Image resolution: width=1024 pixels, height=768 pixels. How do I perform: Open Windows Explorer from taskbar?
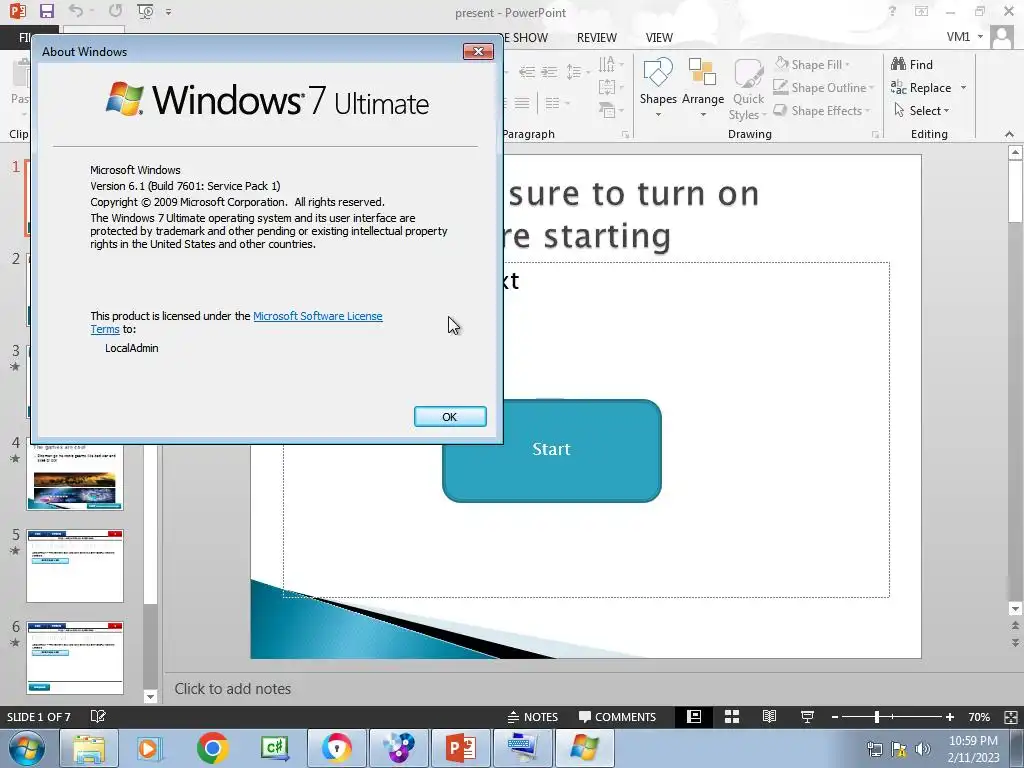[x=89, y=748]
